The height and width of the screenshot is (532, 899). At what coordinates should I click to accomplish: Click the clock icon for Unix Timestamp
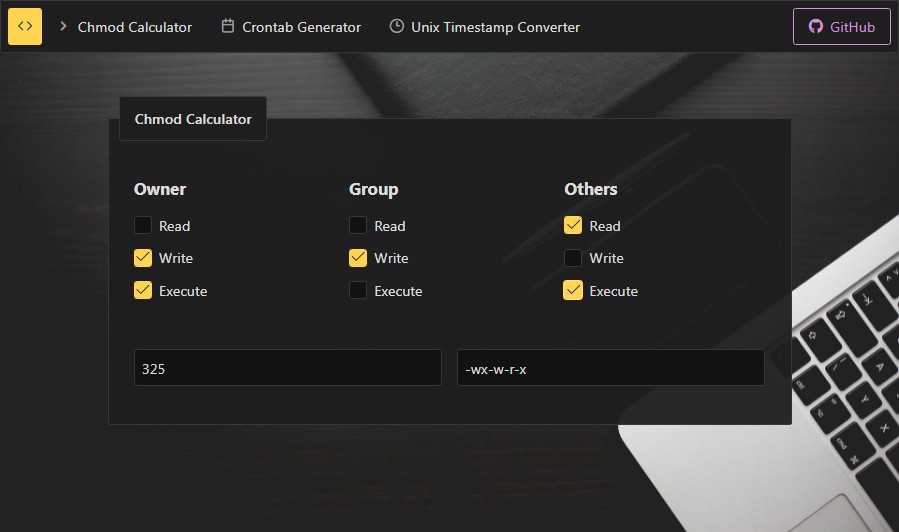point(397,27)
